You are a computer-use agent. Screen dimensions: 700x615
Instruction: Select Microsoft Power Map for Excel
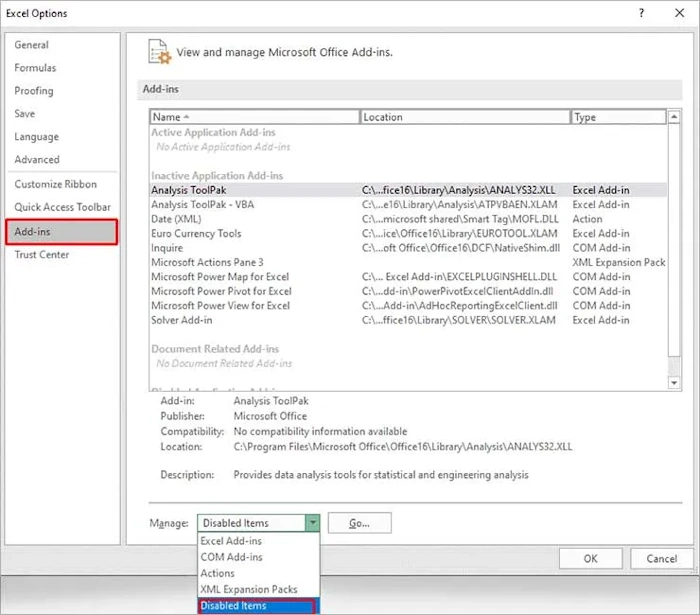408,277
